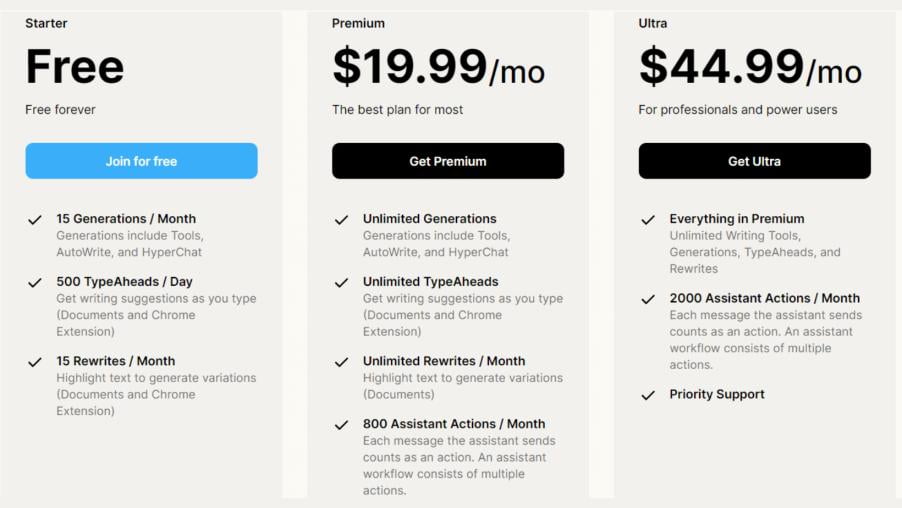Click checkmark next to Unlimited Generations

pyautogui.click(x=341, y=220)
